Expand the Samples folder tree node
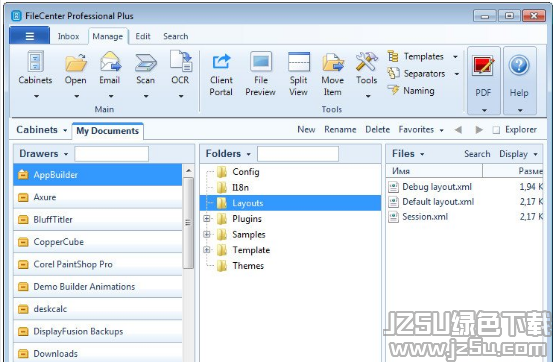 [207, 234]
